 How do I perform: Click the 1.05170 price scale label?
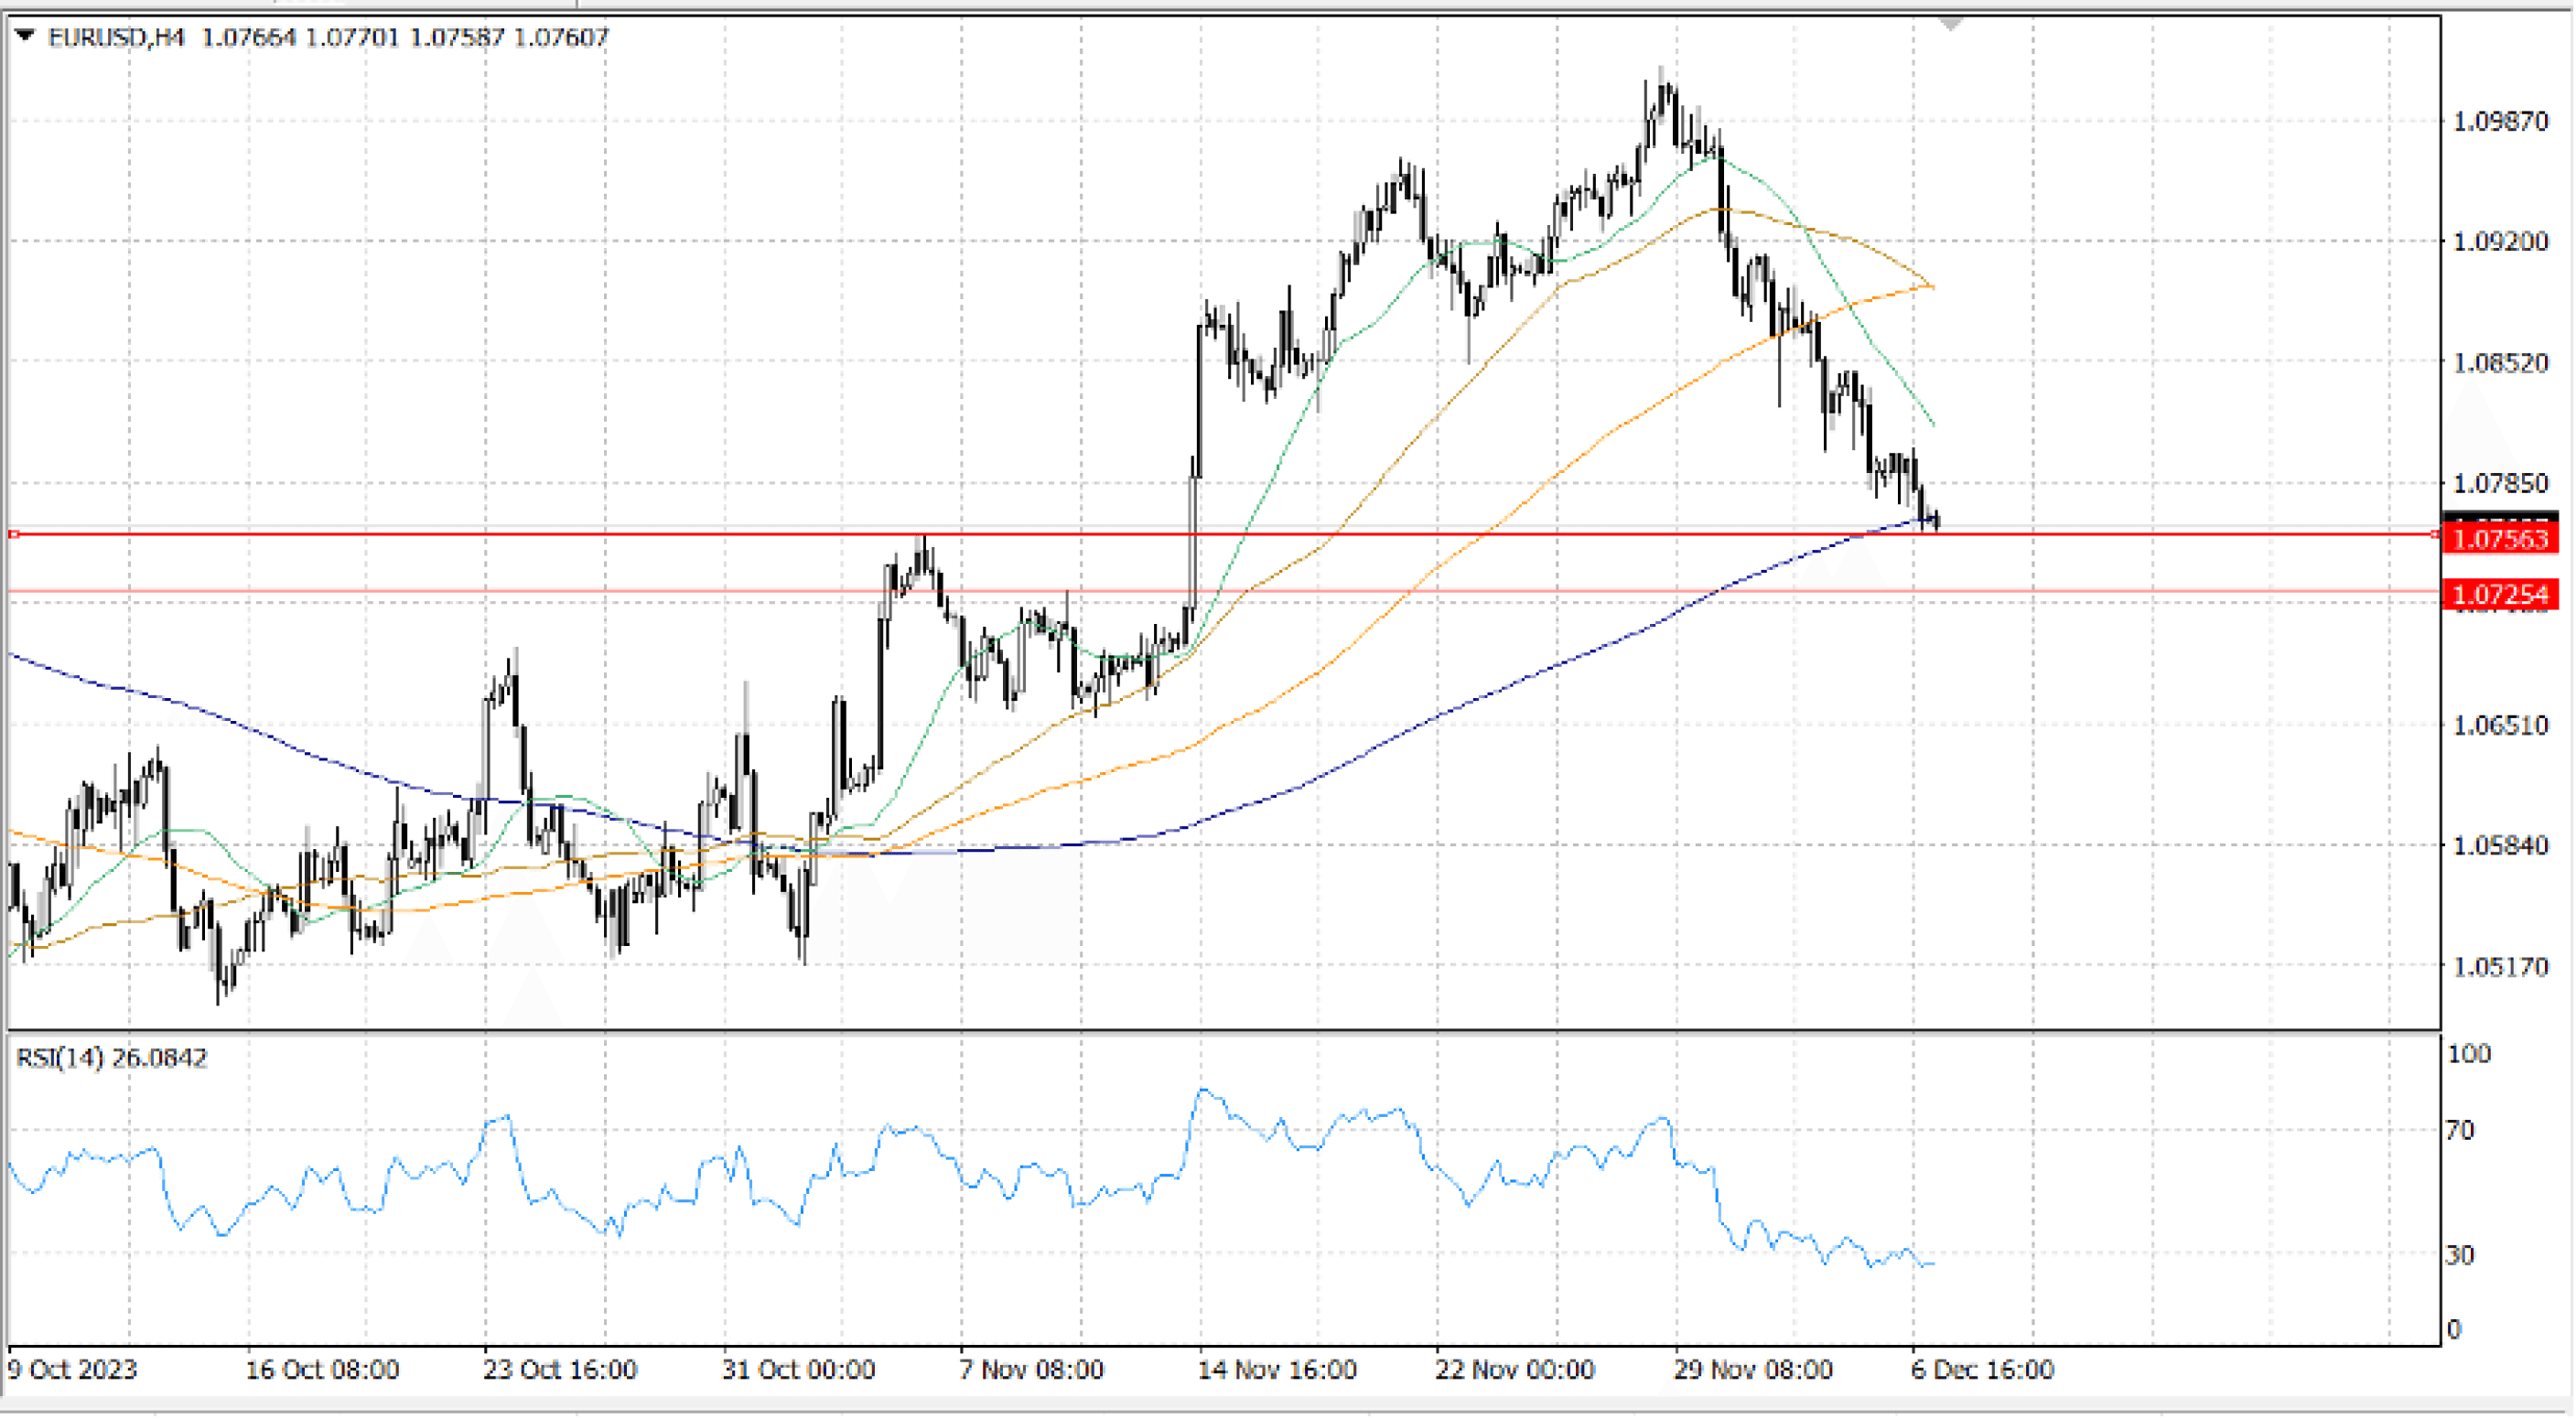(x=2500, y=967)
